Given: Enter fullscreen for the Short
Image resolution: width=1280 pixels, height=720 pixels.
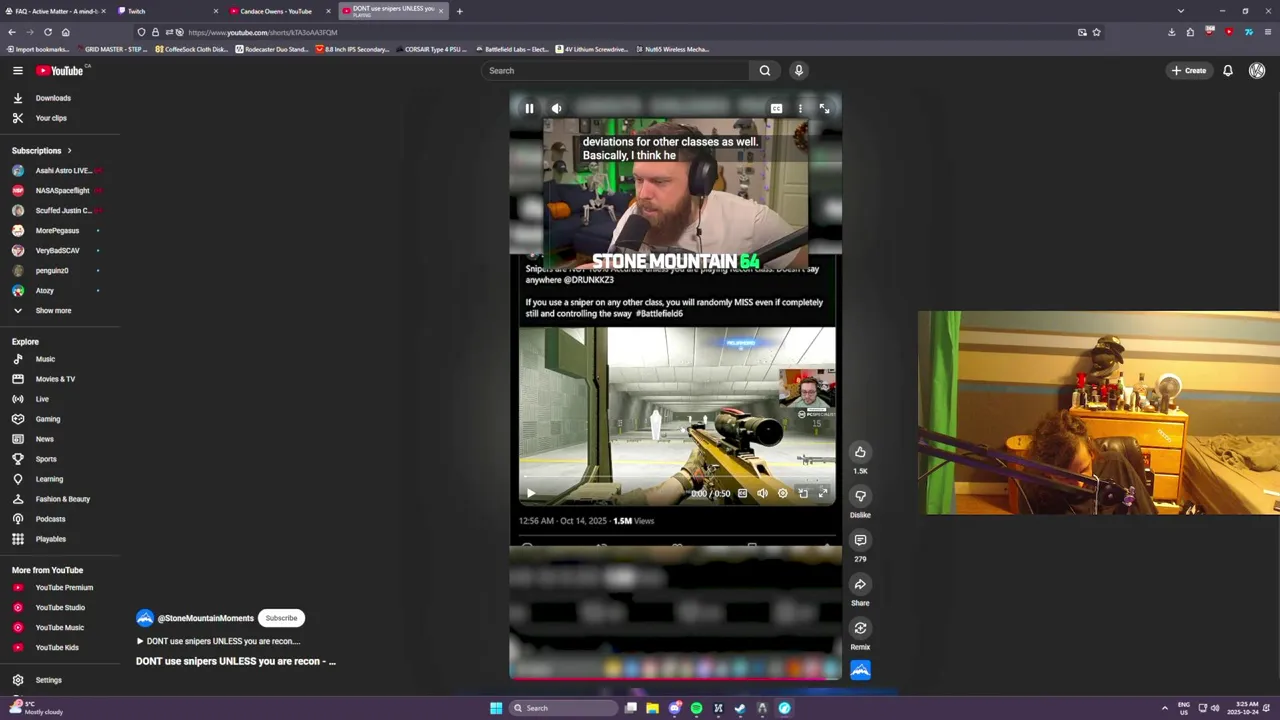Looking at the screenshot, I should point(824,108).
